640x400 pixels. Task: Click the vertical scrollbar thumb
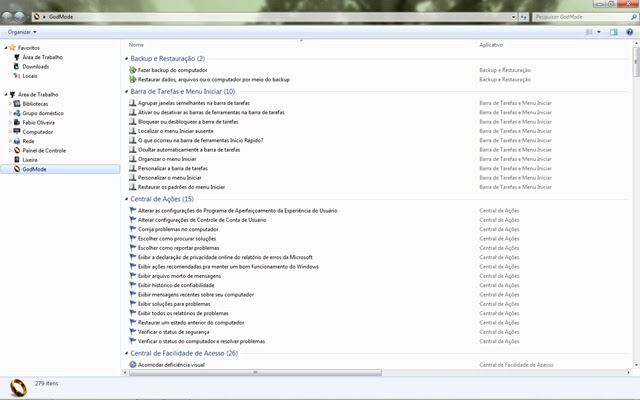click(x=636, y=62)
